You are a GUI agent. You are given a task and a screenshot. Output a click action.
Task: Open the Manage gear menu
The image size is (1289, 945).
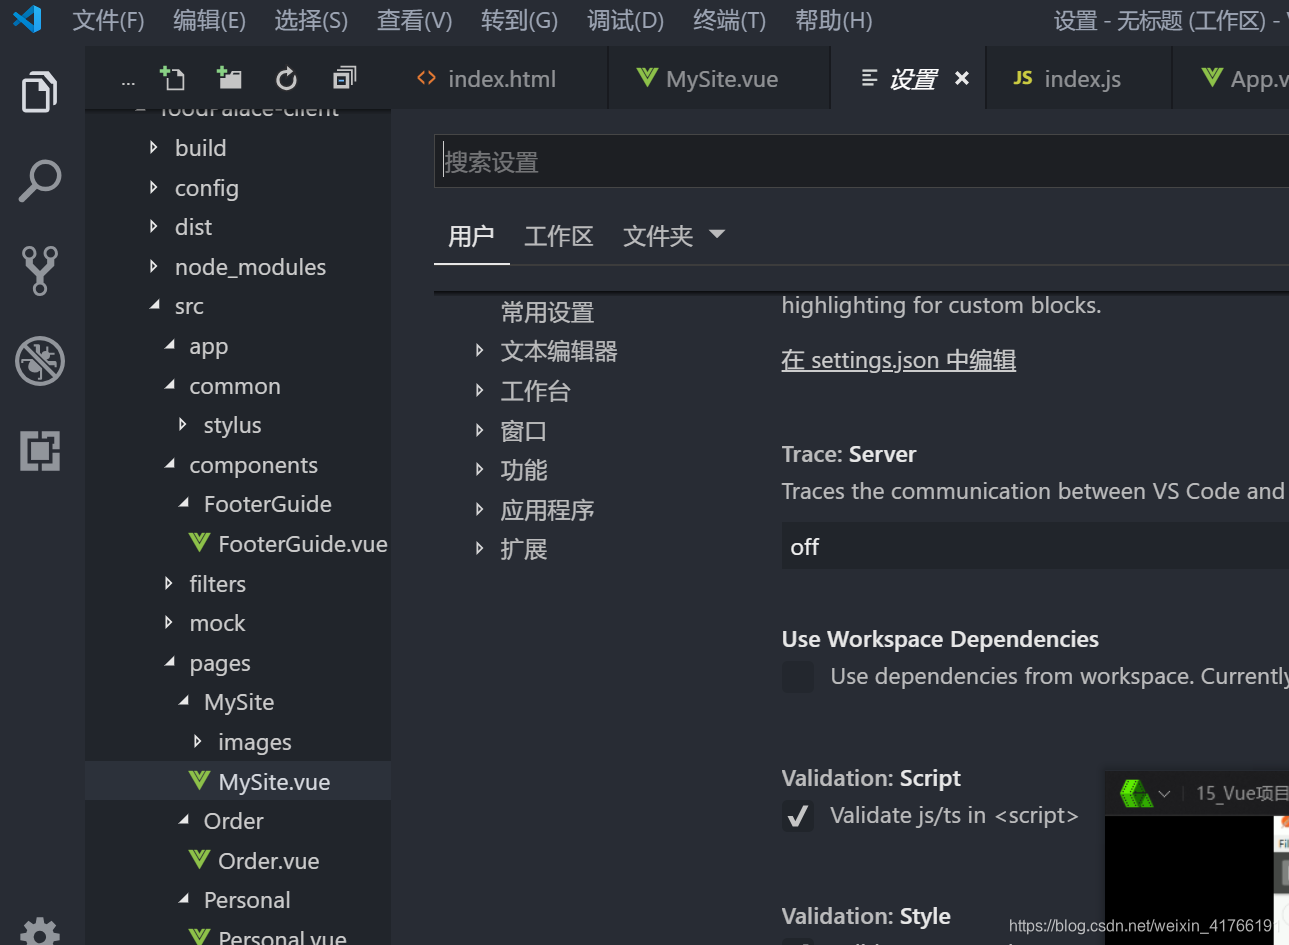point(40,932)
